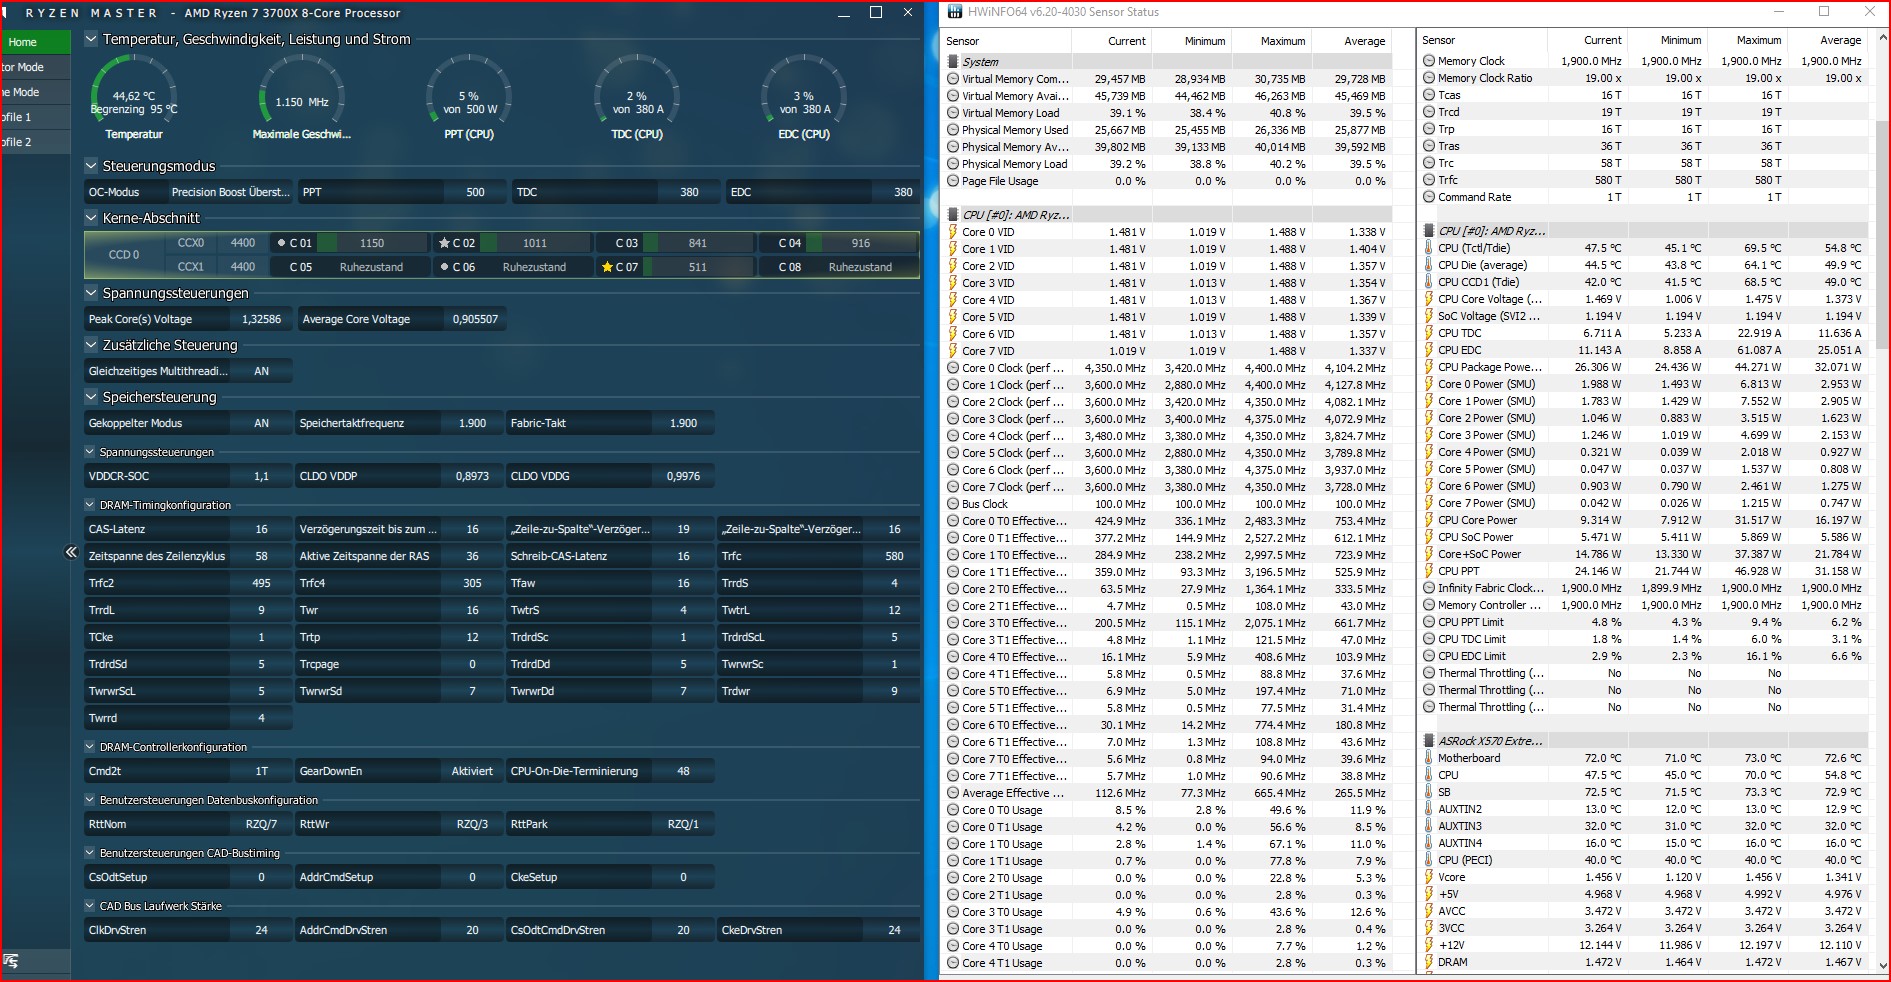Click the RttNom value RZQ/7

point(261,824)
